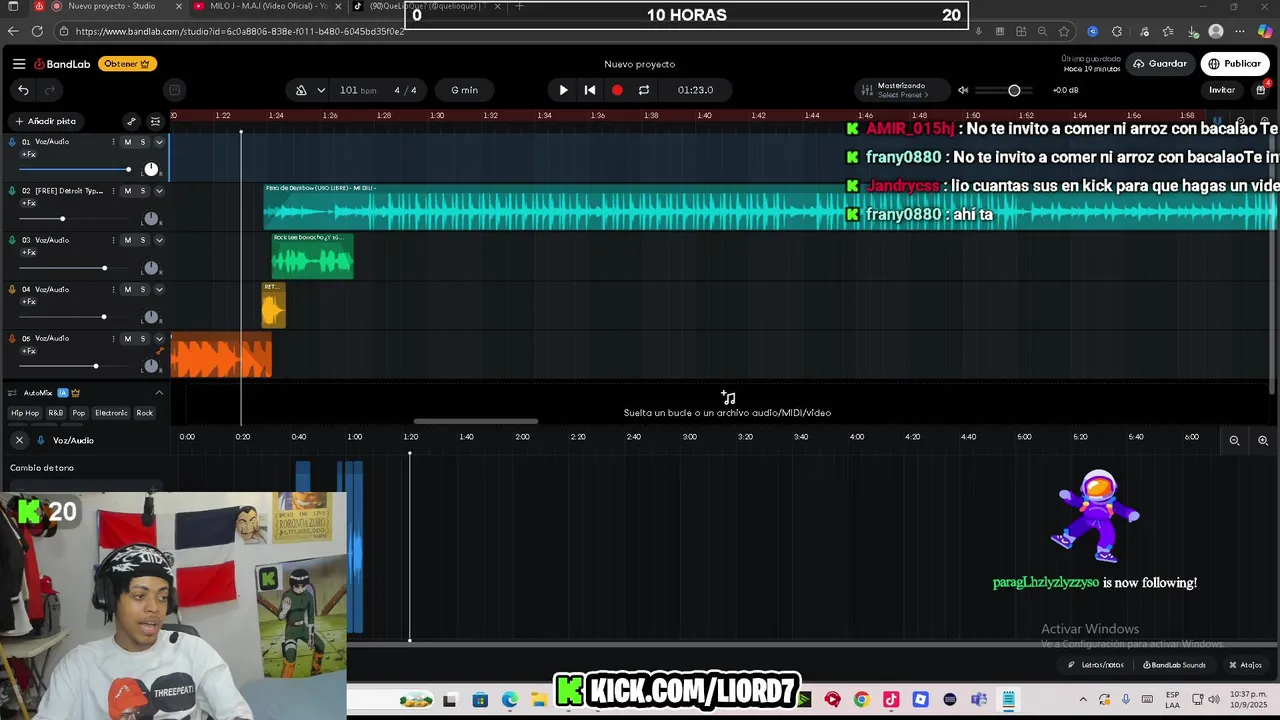Open the BandLab hamburger menu
1280x720 pixels.
[x=19, y=64]
